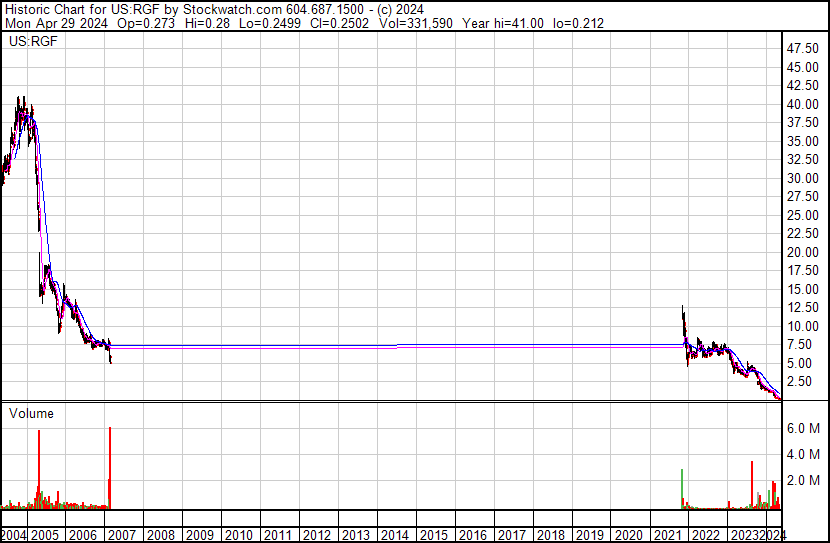
Task: Select the 2.0 M volume axis label
Action: tap(804, 480)
